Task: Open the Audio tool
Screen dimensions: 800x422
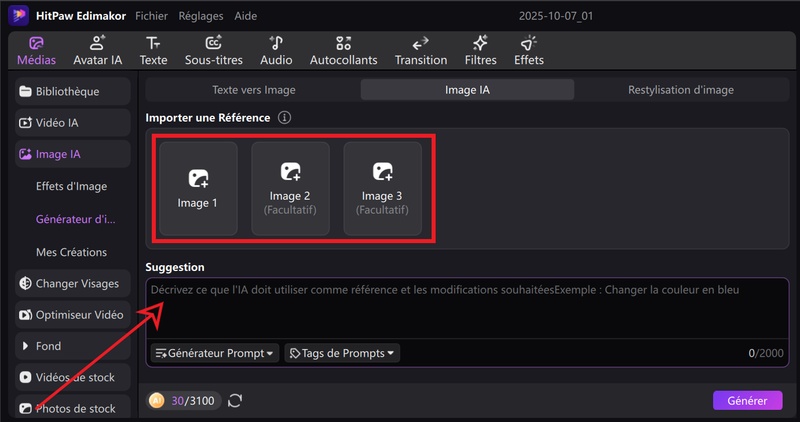Action: point(276,50)
